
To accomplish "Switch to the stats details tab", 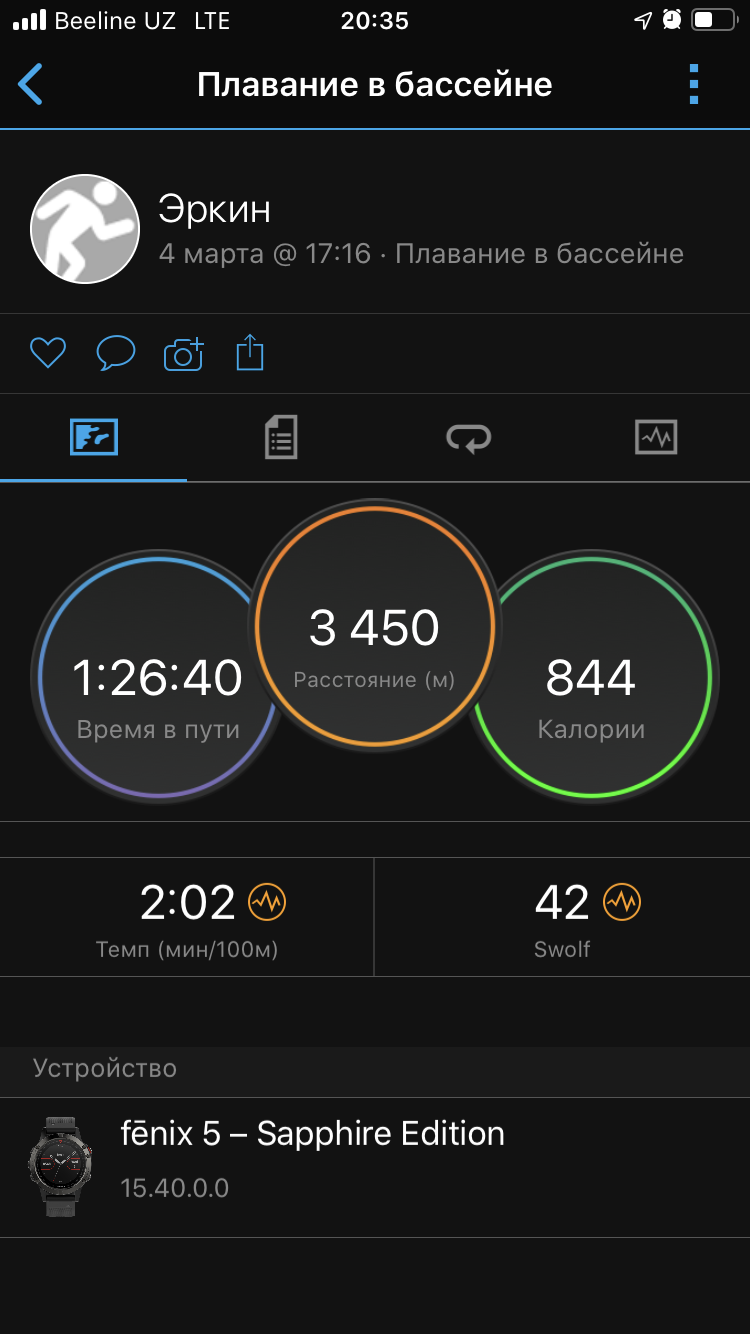I will pyautogui.click(x=281, y=437).
